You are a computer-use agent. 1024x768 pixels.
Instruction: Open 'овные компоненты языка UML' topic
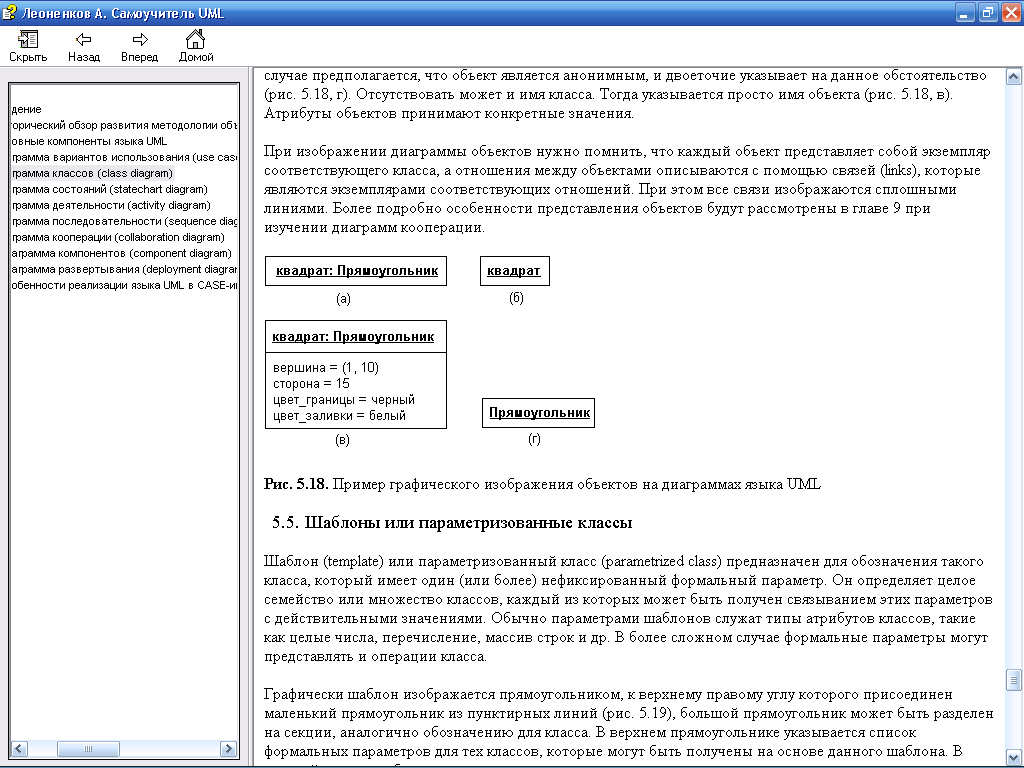(x=89, y=141)
